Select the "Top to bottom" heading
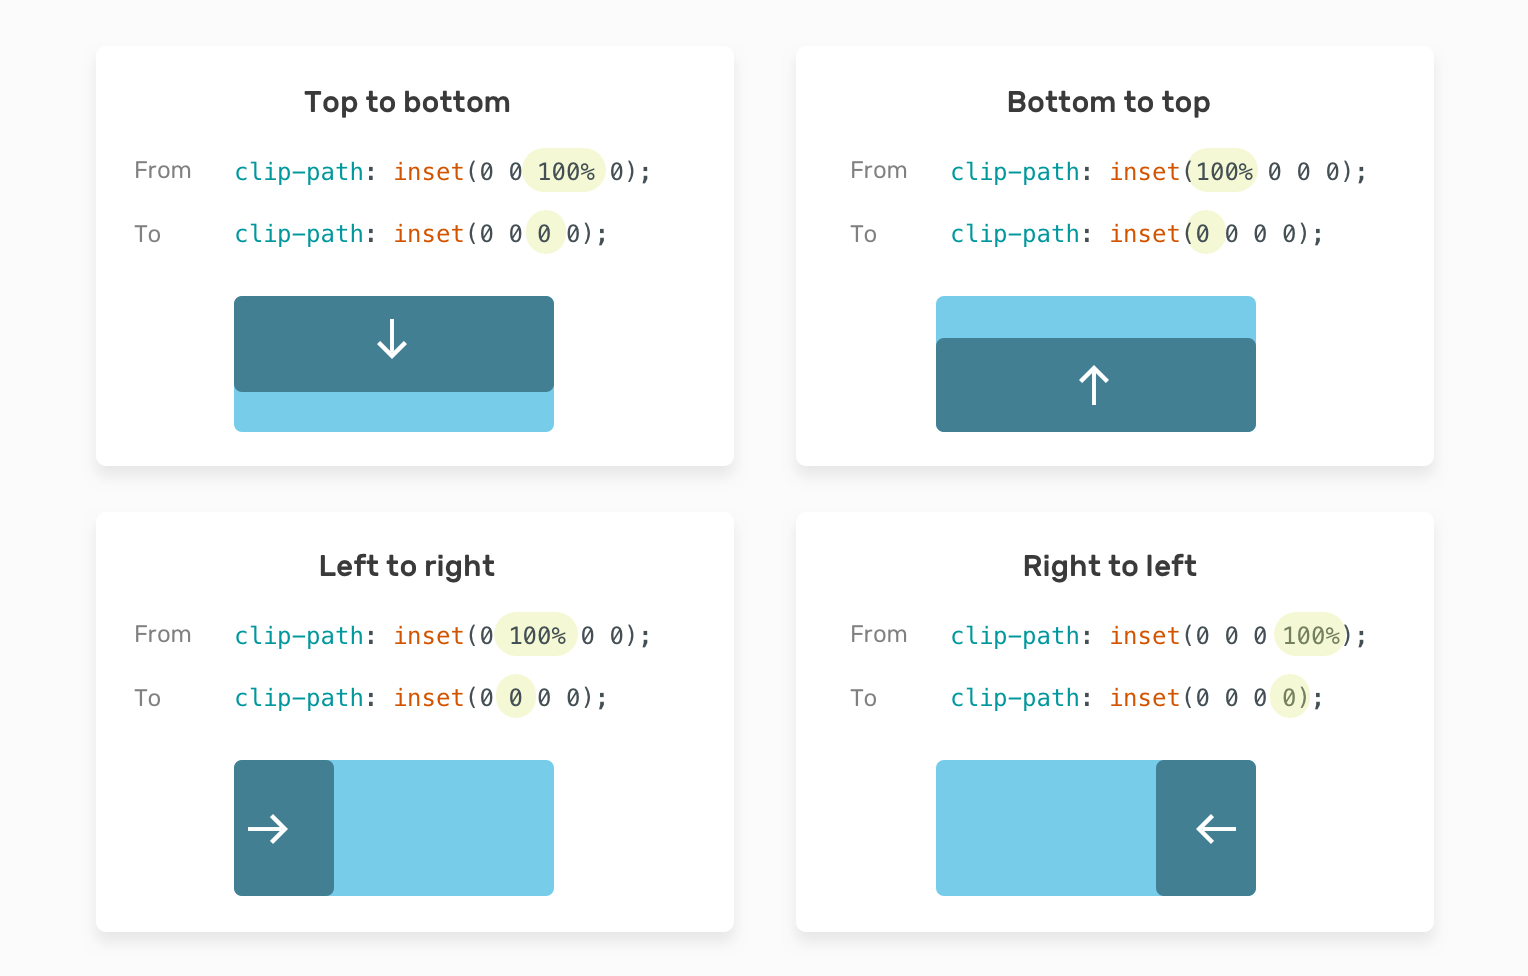This screenshot has height=976, width=1528. 407,102
